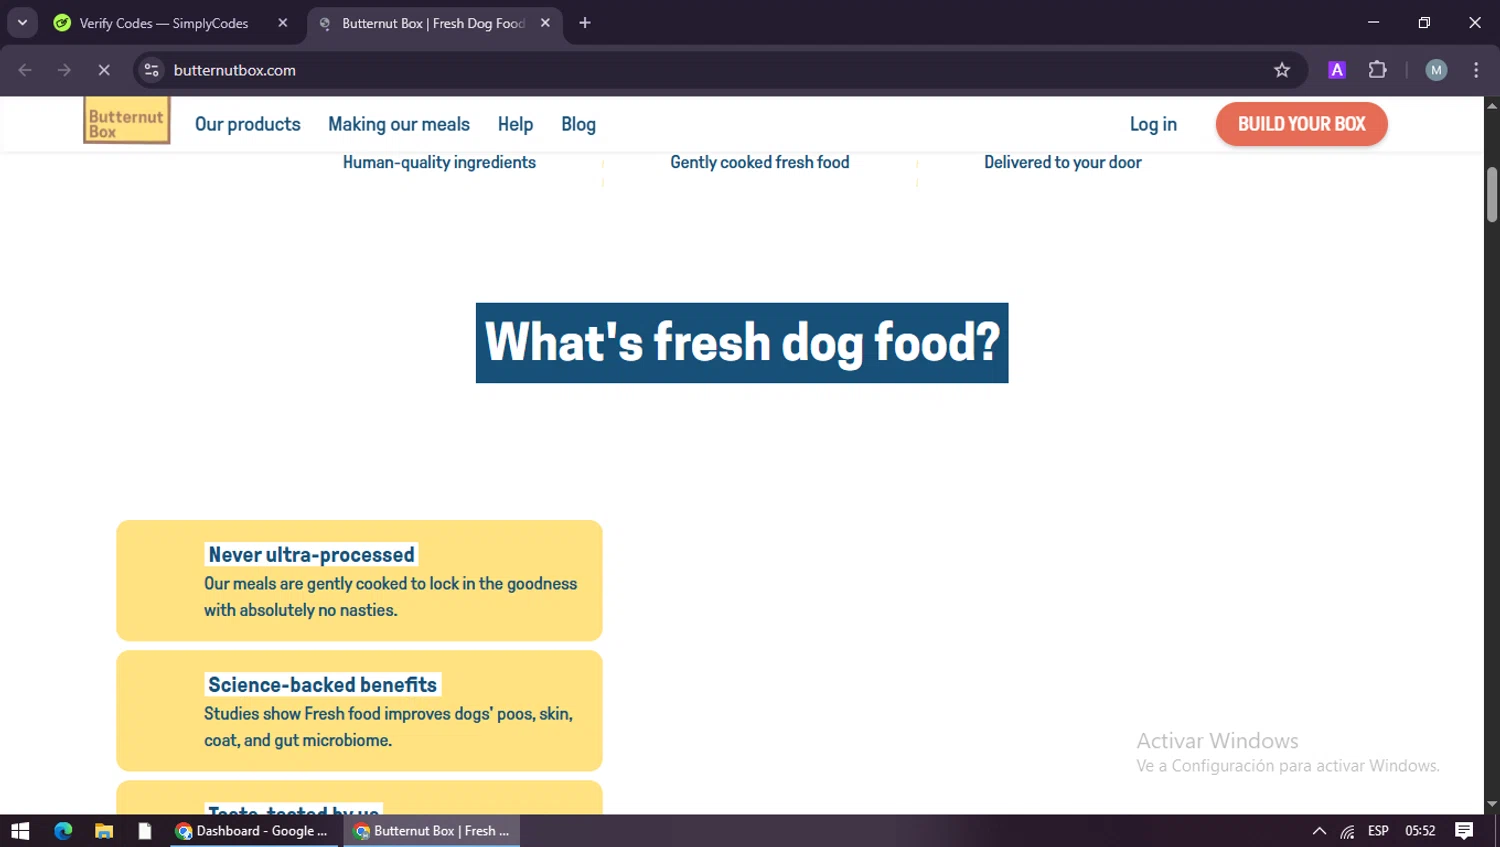Open the purple A extension
1500x847 pixels.
click(x=1337, y=70)
